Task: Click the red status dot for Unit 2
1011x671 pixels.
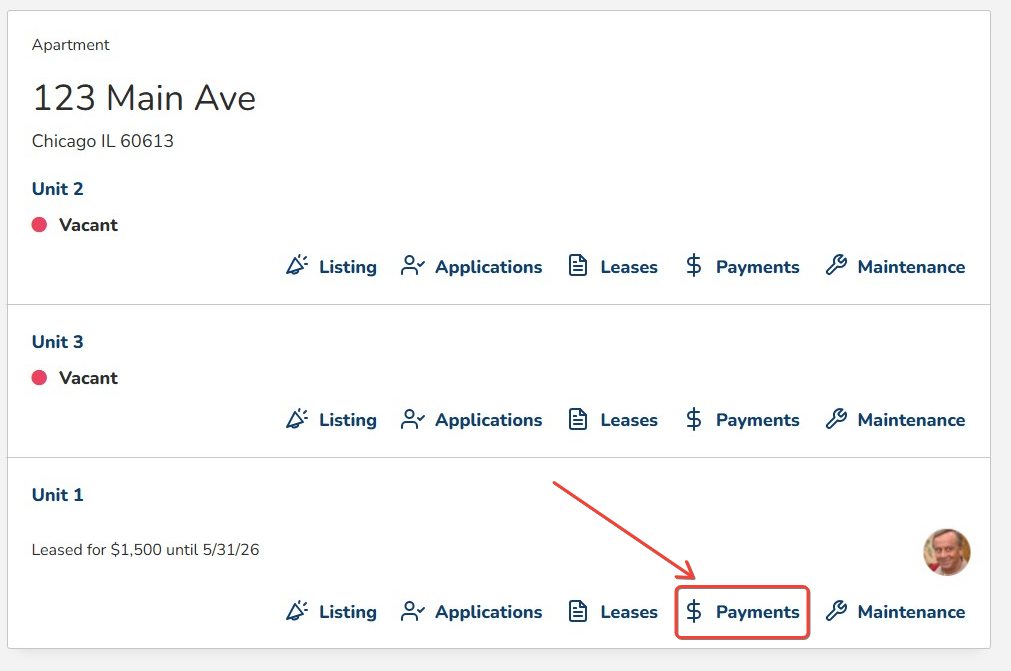Action: (39, 224)
